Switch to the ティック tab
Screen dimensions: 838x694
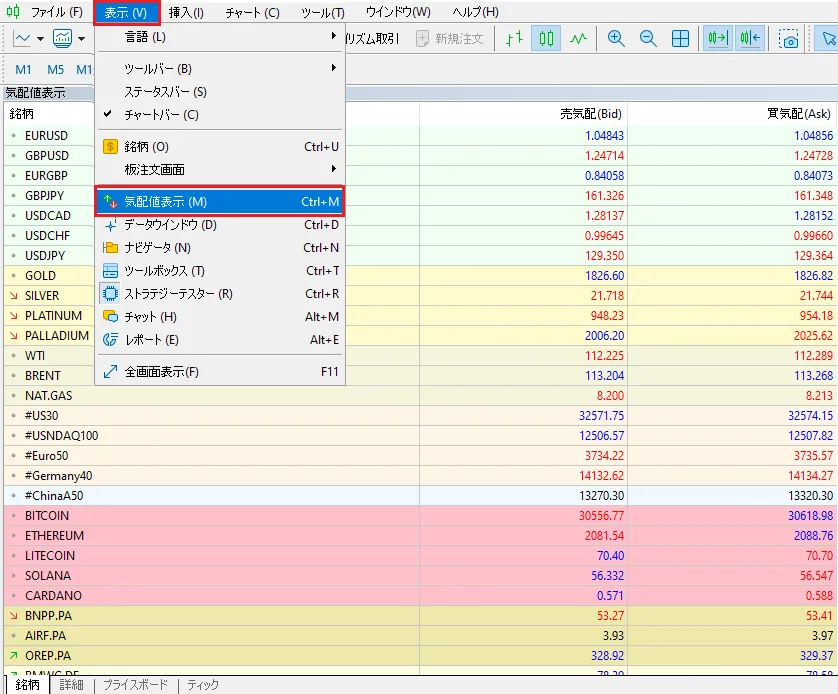pyautogui.click(x=203, y=685)
